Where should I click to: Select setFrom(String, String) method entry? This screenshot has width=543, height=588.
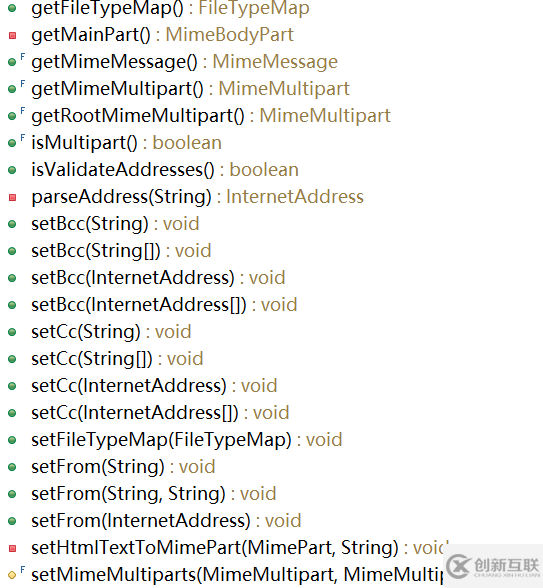154,494
